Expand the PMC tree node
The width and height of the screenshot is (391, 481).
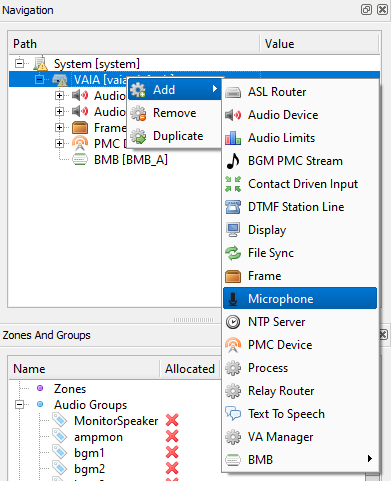click(x=59, y=143)
